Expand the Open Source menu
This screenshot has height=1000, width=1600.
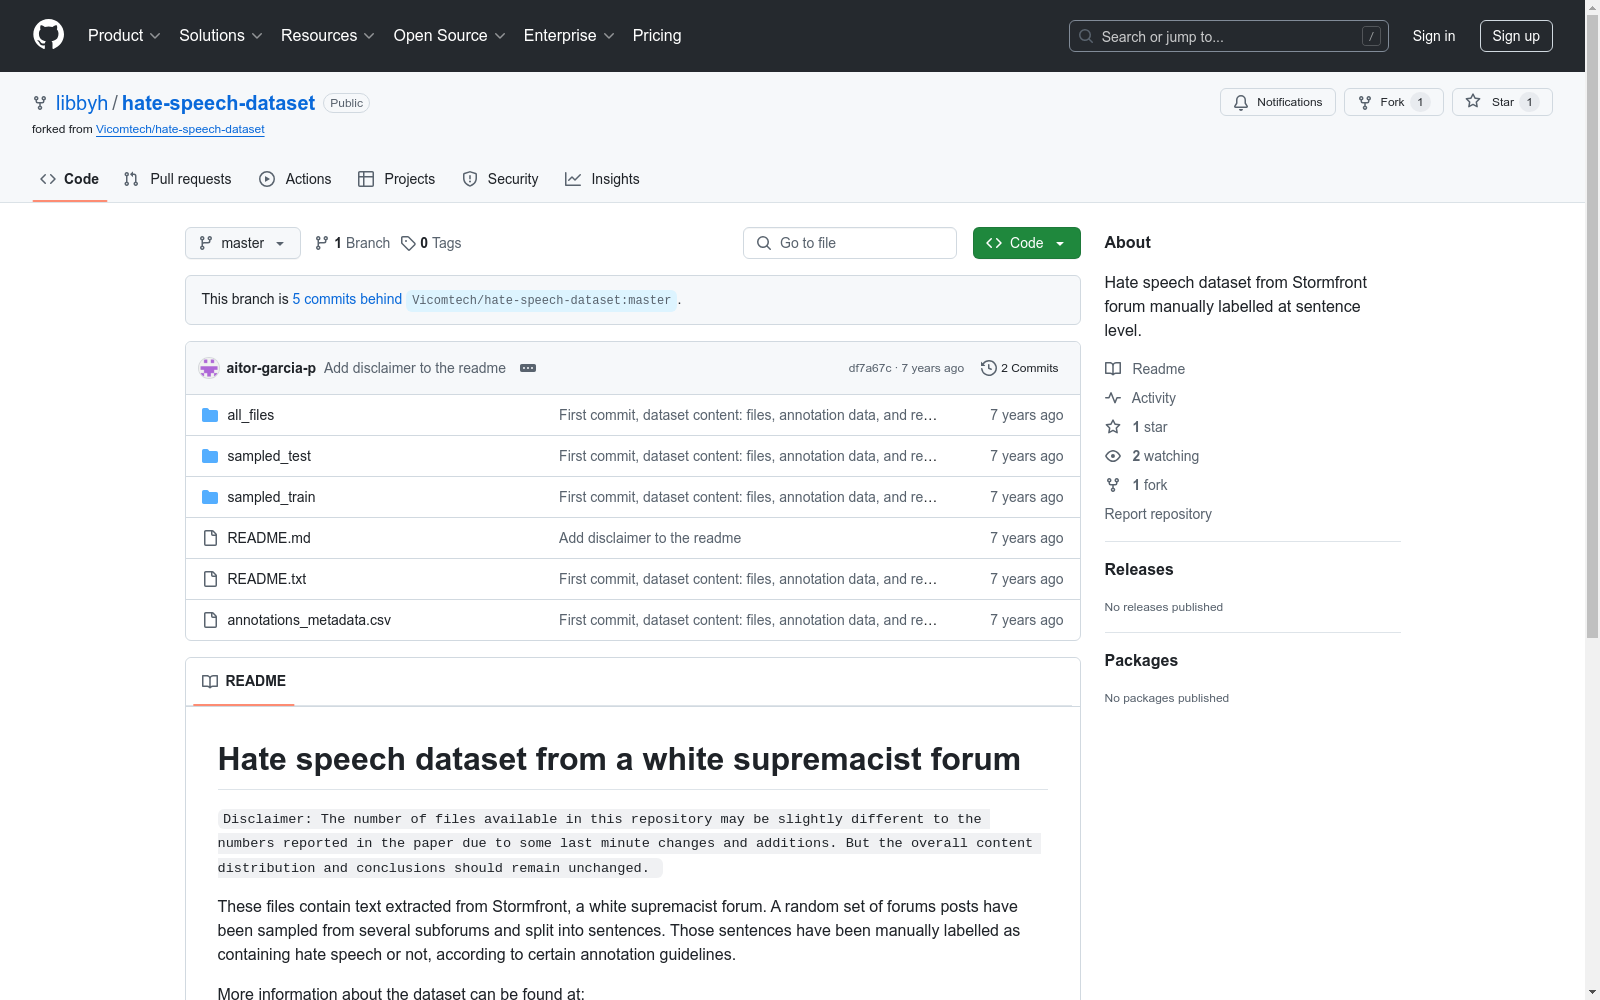pyautogui.click(x=450, y=35)
